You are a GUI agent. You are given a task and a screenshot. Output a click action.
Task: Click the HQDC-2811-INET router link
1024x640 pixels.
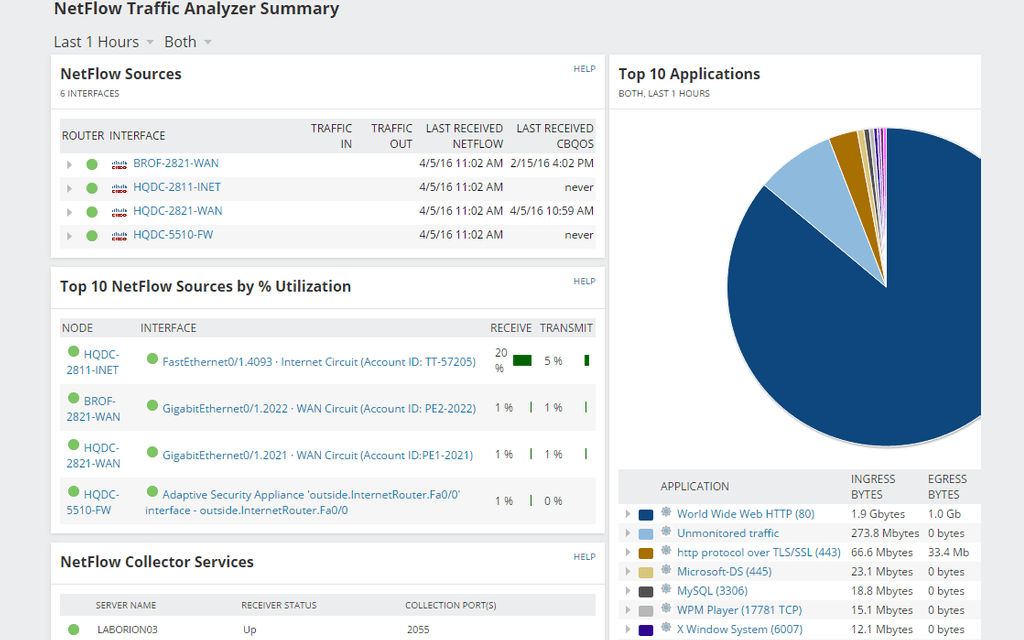178,187
